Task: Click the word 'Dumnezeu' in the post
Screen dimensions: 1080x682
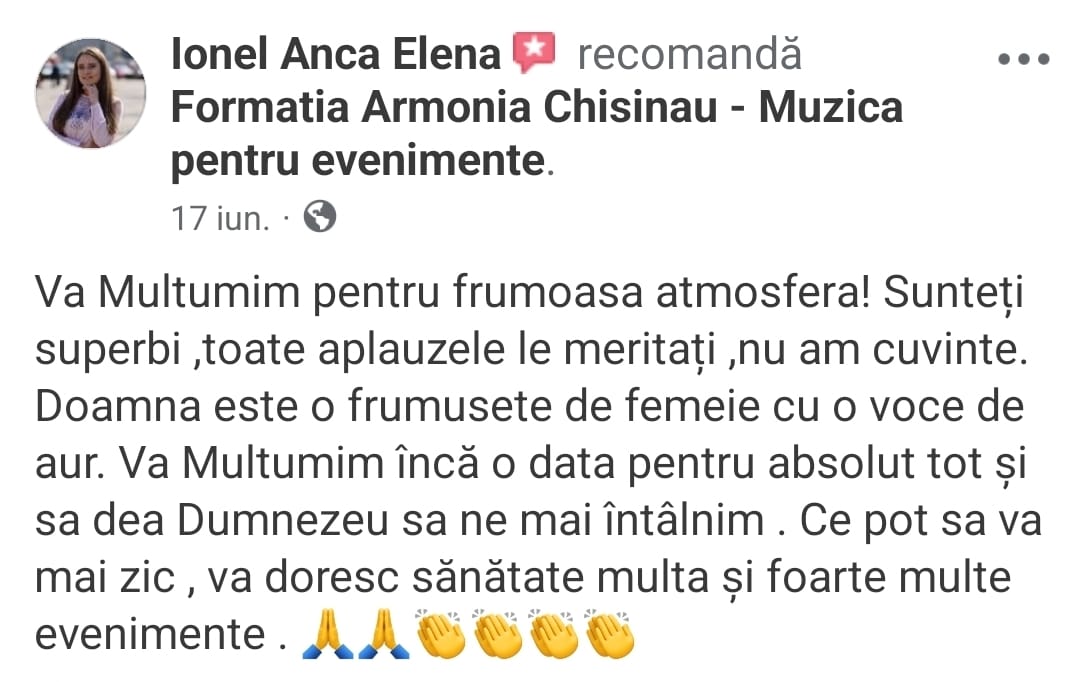Action: click(x=284, y=520)
